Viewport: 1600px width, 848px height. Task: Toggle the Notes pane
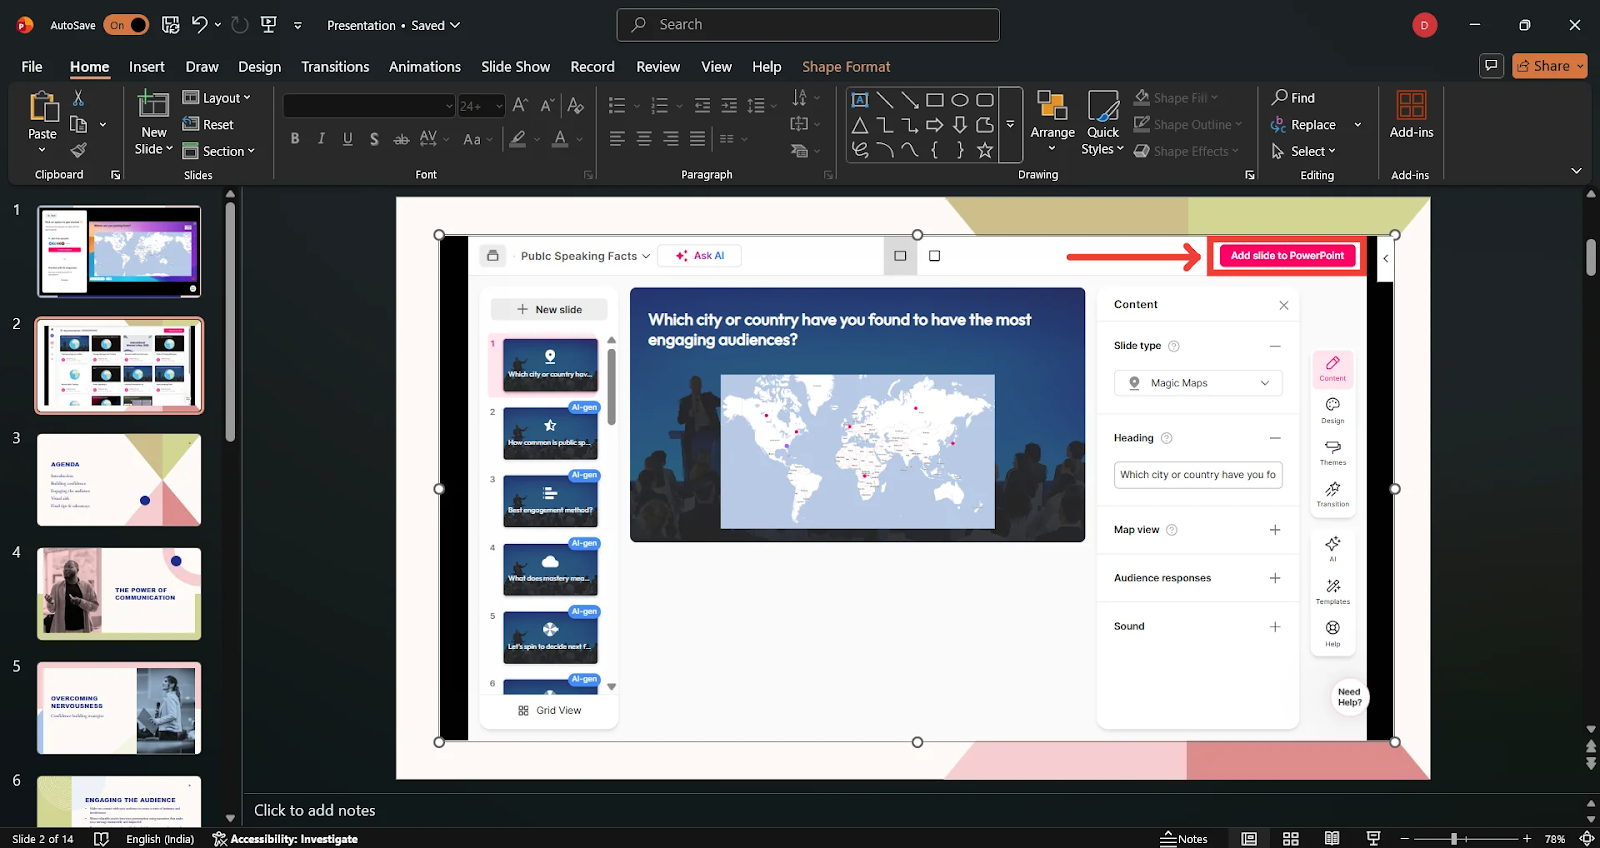pos(1184,838)
